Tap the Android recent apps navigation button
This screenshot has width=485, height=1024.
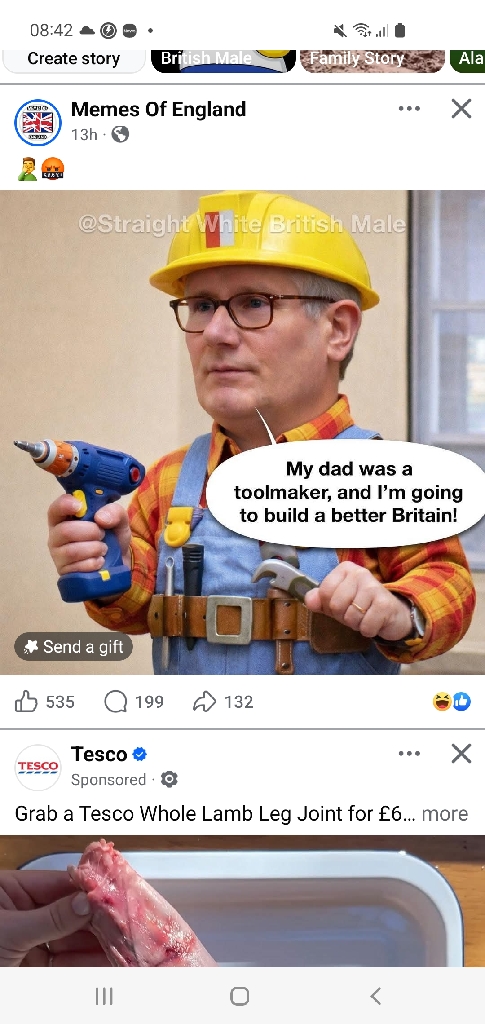(x=104, y=996)
